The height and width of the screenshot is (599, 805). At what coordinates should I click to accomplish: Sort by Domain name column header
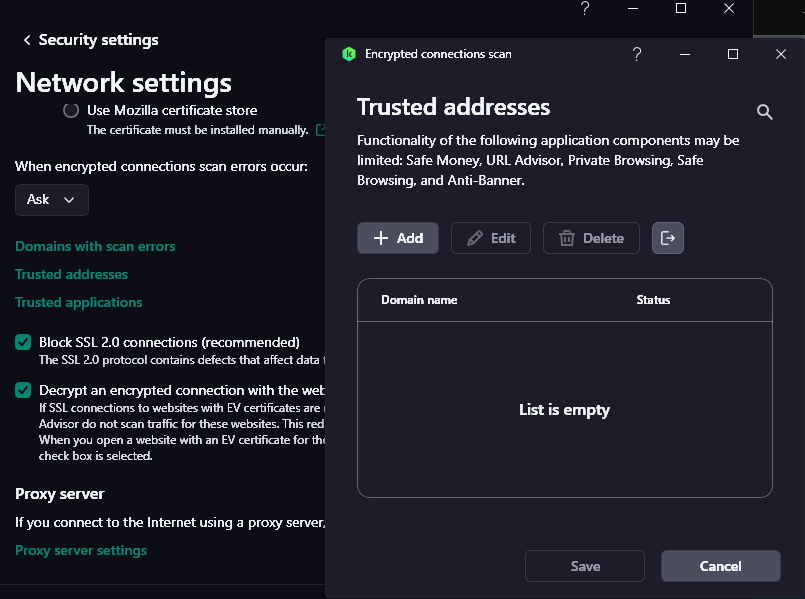coord(419,300)
